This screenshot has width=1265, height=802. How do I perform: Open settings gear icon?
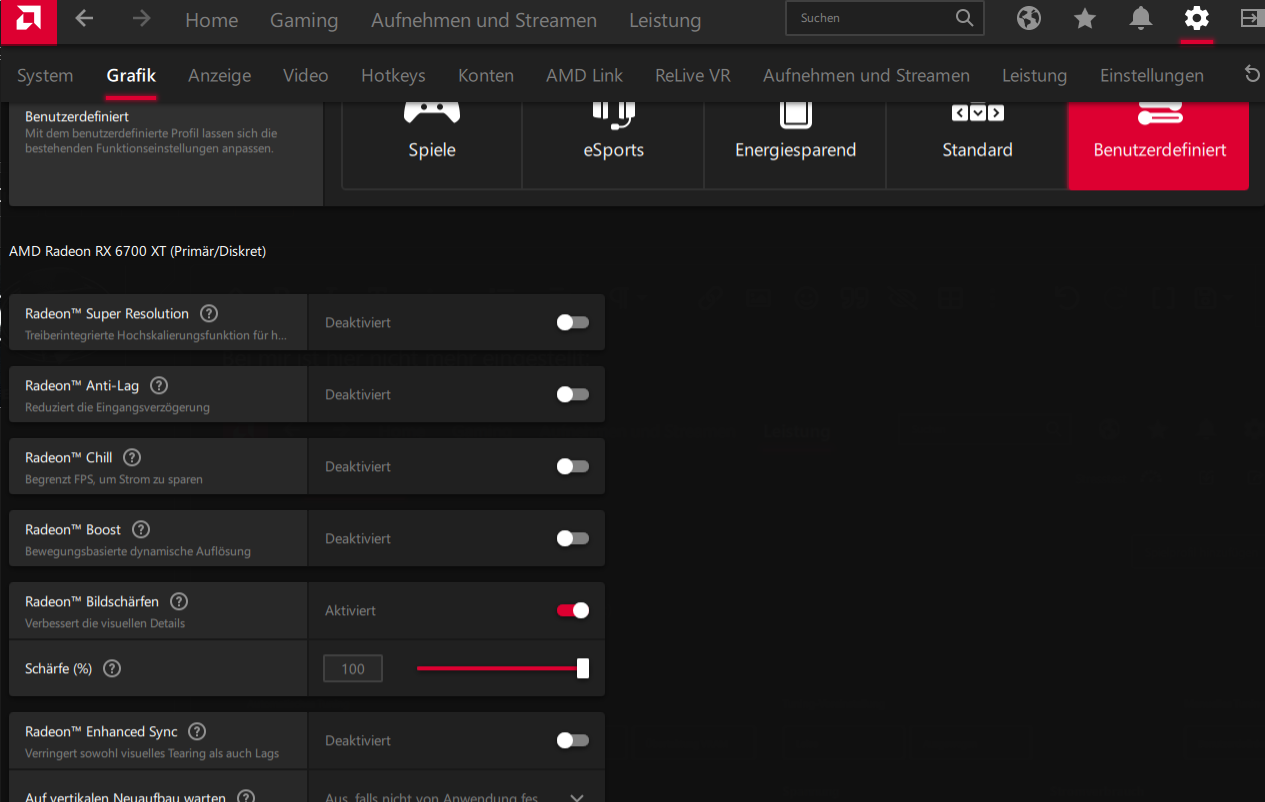(1196, 18)
